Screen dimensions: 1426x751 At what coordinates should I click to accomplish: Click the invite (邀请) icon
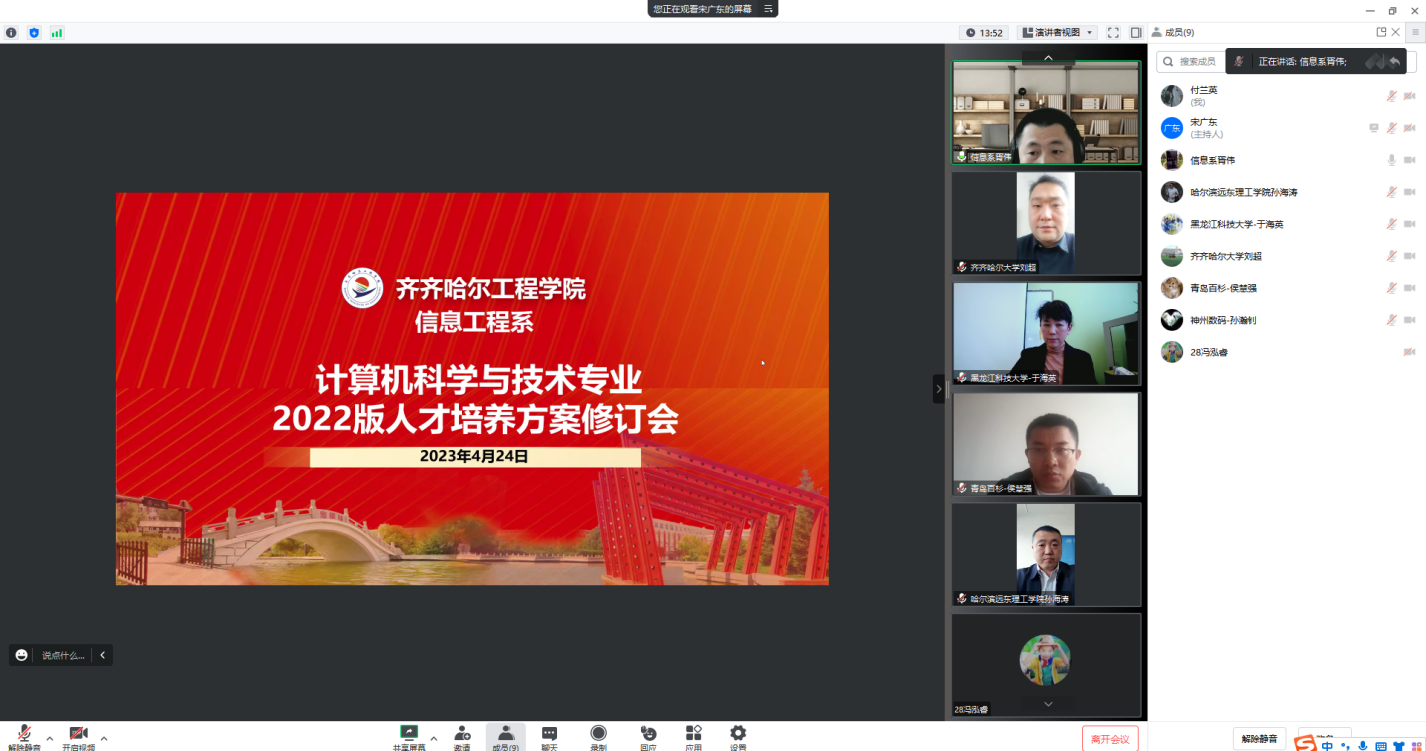coord(462,736)
